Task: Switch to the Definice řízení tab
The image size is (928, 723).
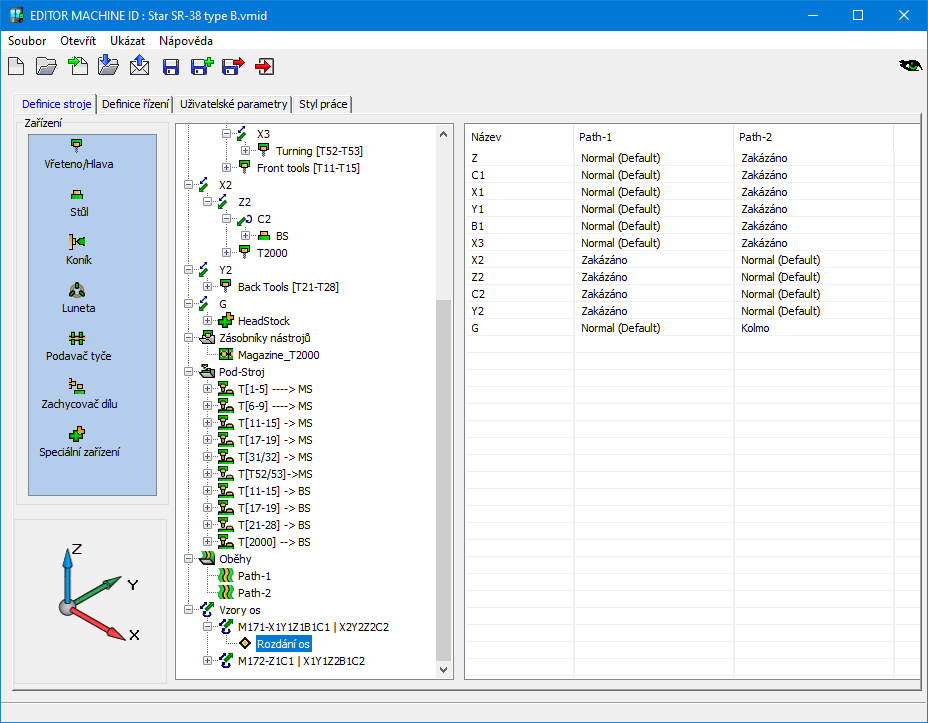Action: pos(135,104)
